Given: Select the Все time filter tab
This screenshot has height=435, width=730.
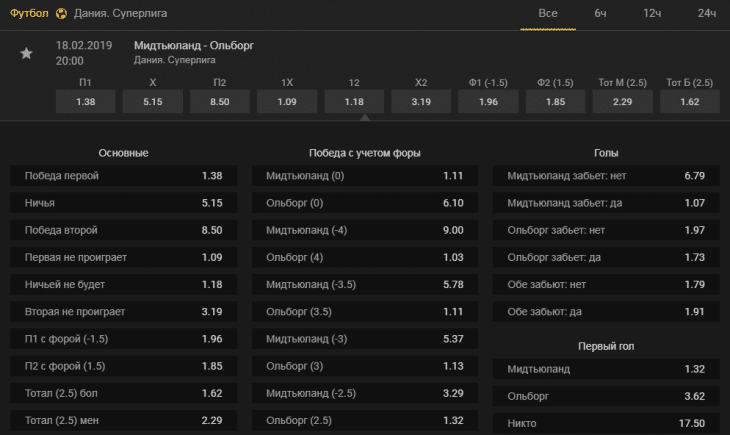Looking at the screenshot, I should 548,14.
